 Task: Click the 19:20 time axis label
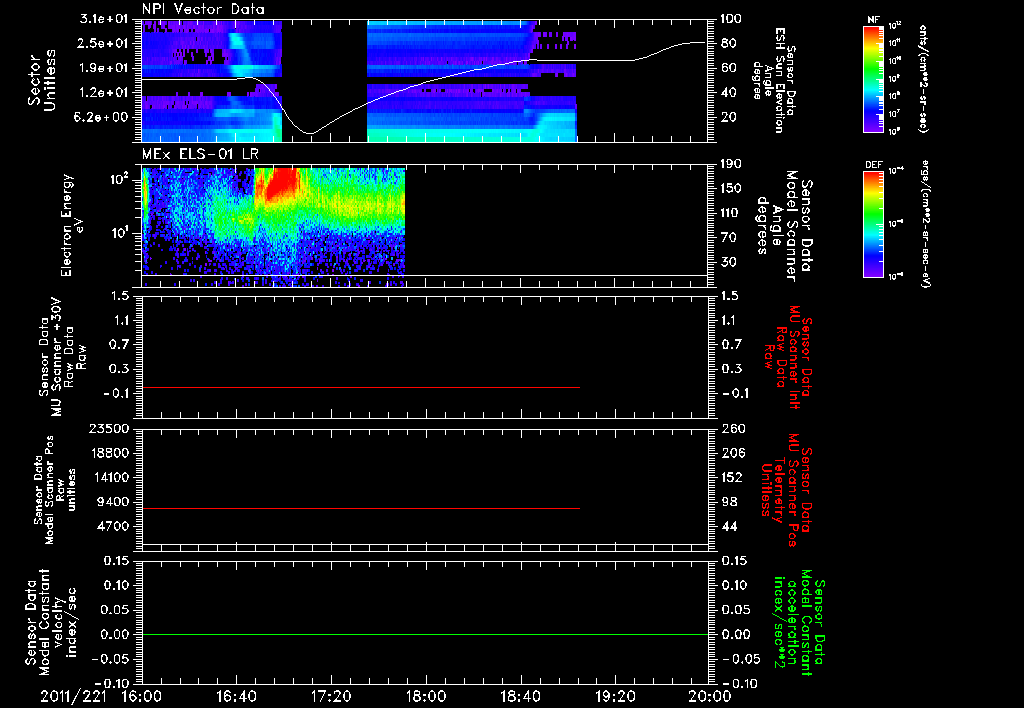coord(615,696)
